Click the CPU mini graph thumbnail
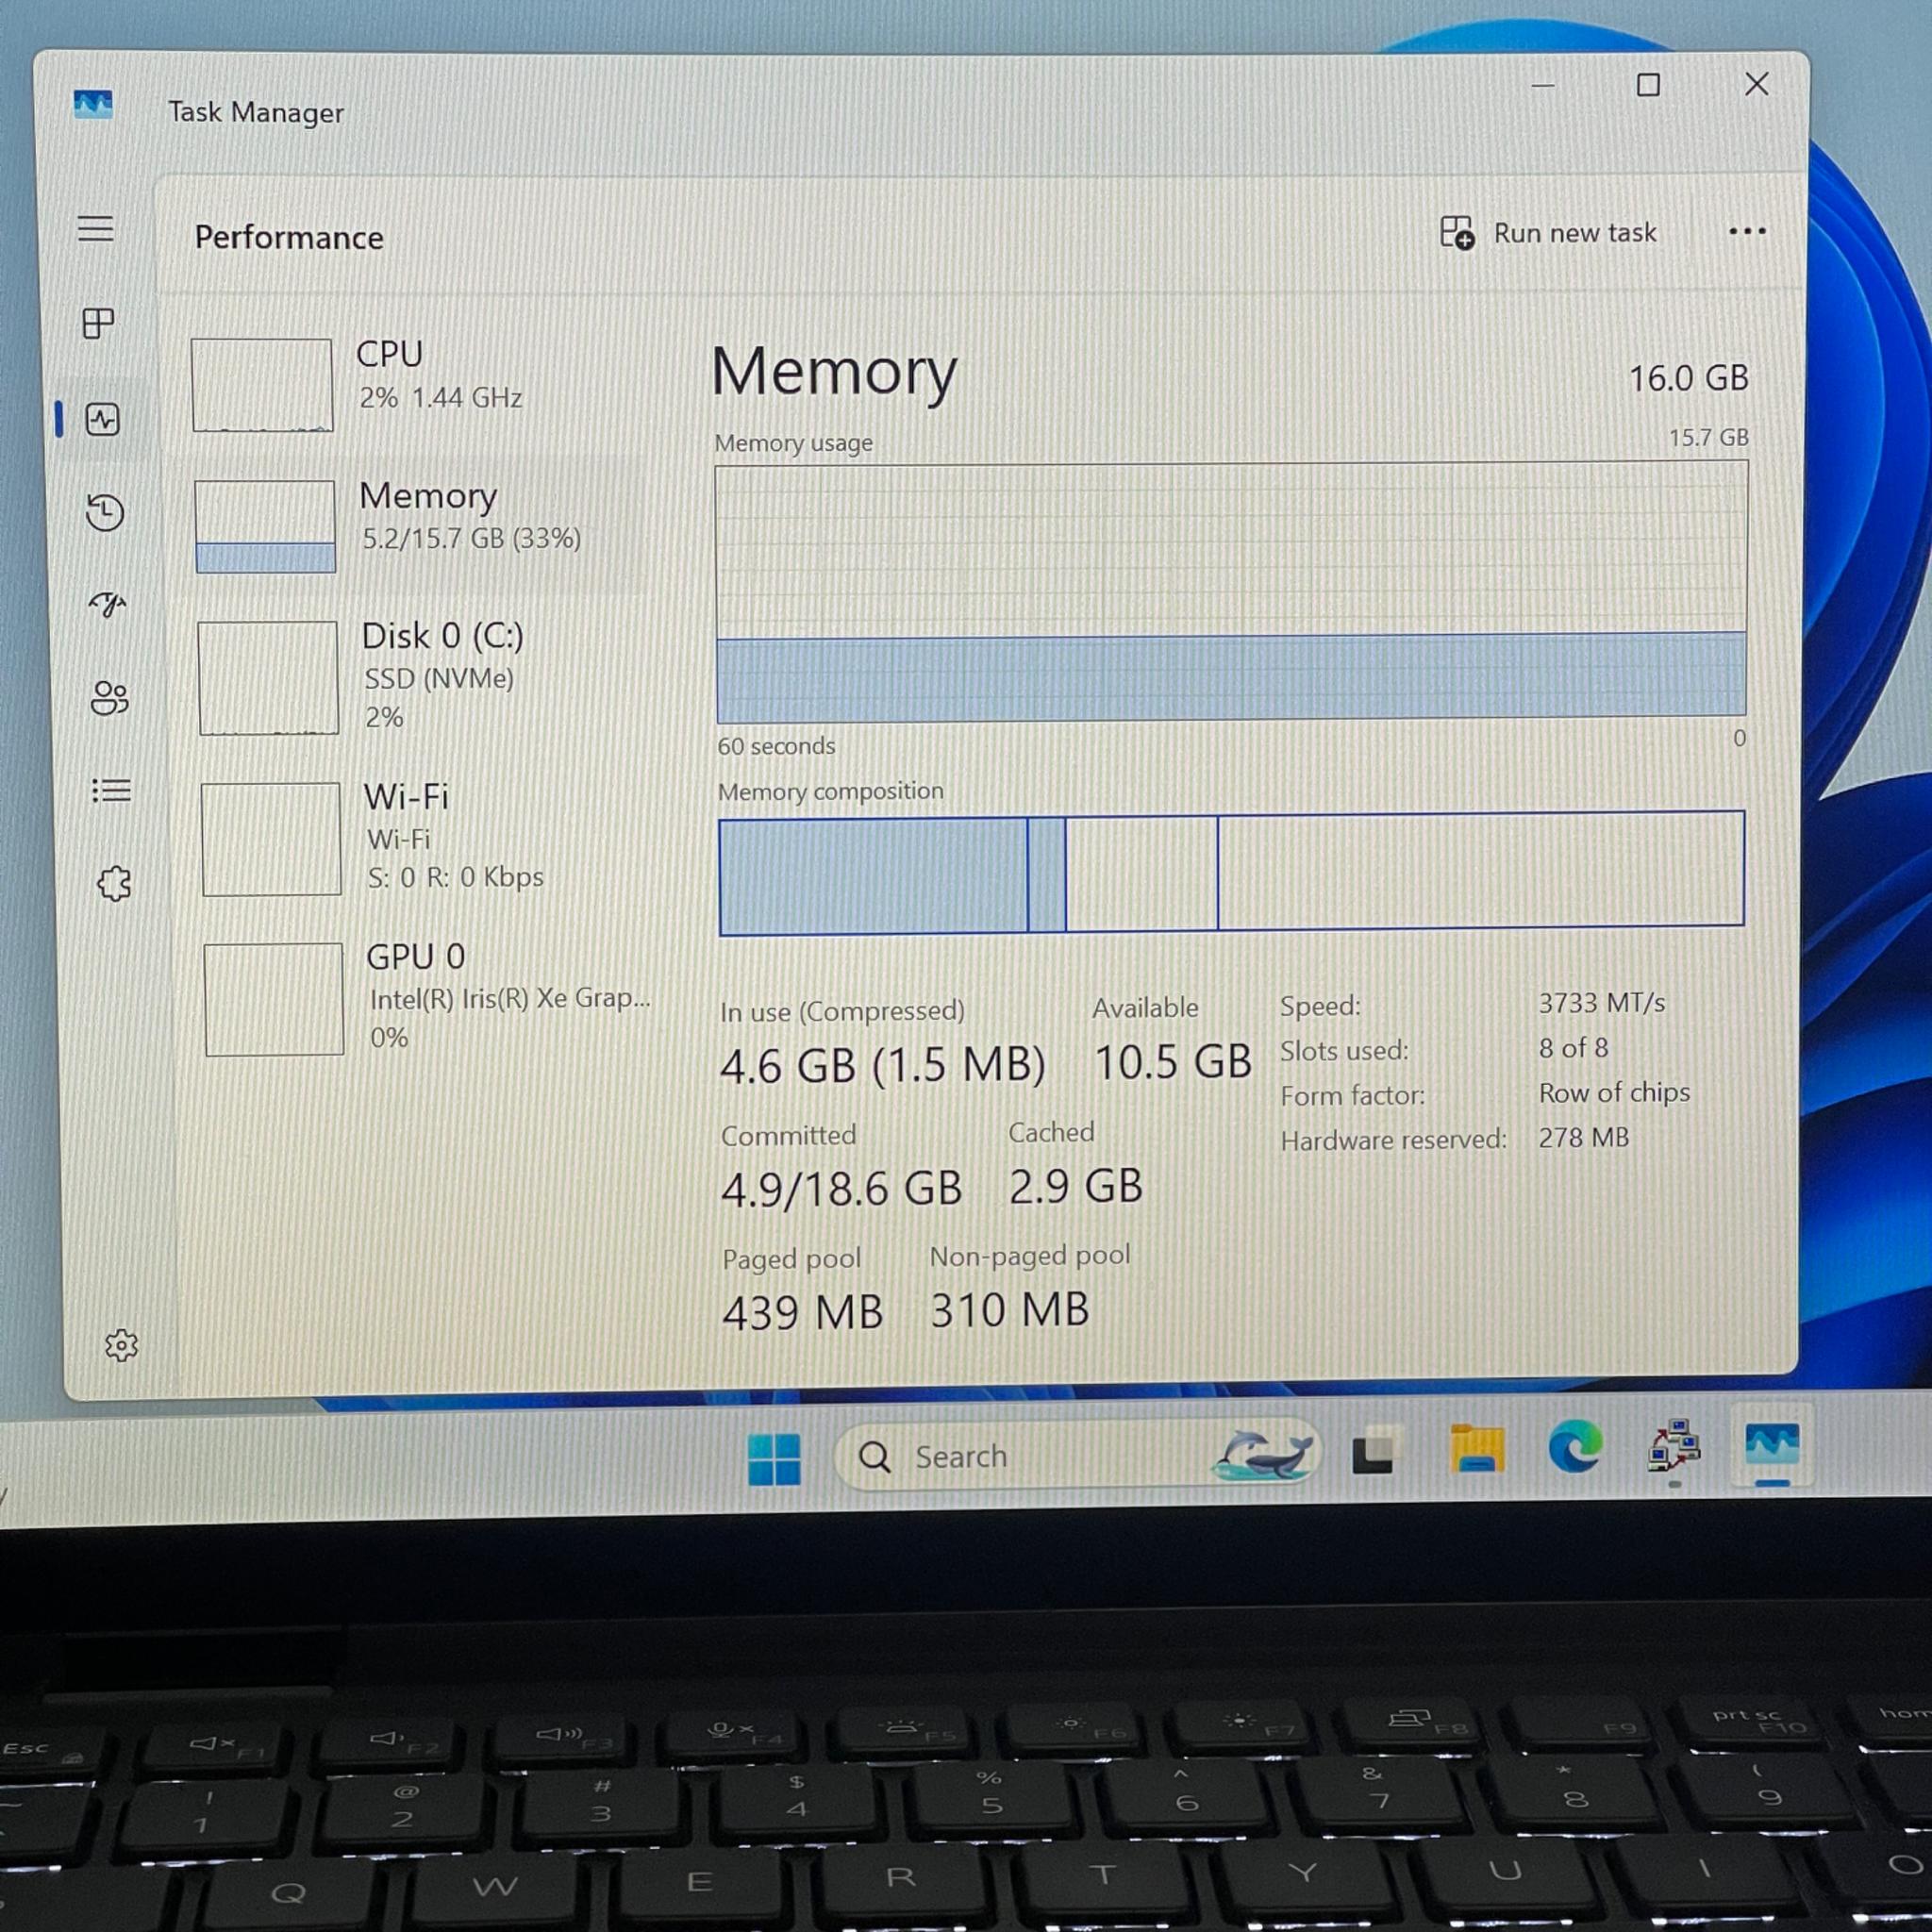 (x=262, y=385)
